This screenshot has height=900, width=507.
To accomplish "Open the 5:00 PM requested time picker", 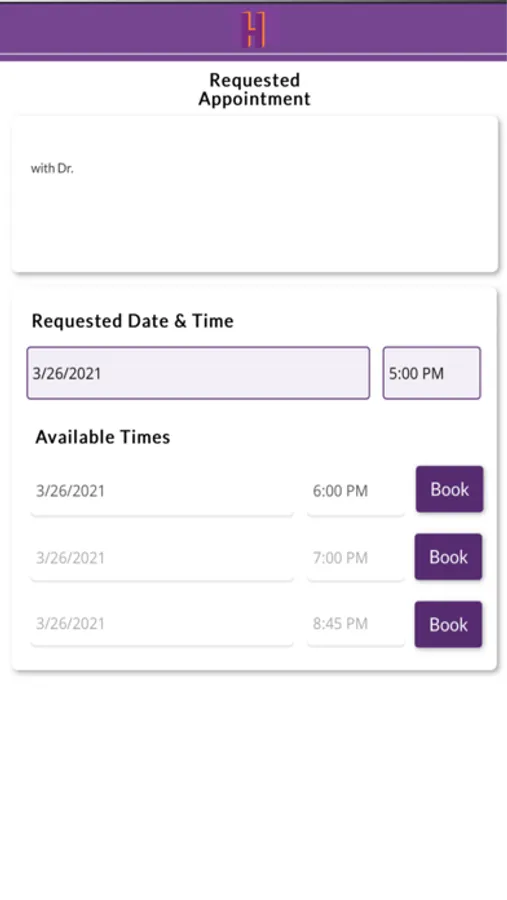I will (x=432, y=373).
